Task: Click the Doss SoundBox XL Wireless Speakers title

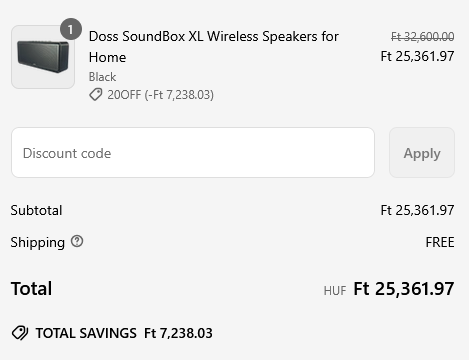Action: [214, 47]
